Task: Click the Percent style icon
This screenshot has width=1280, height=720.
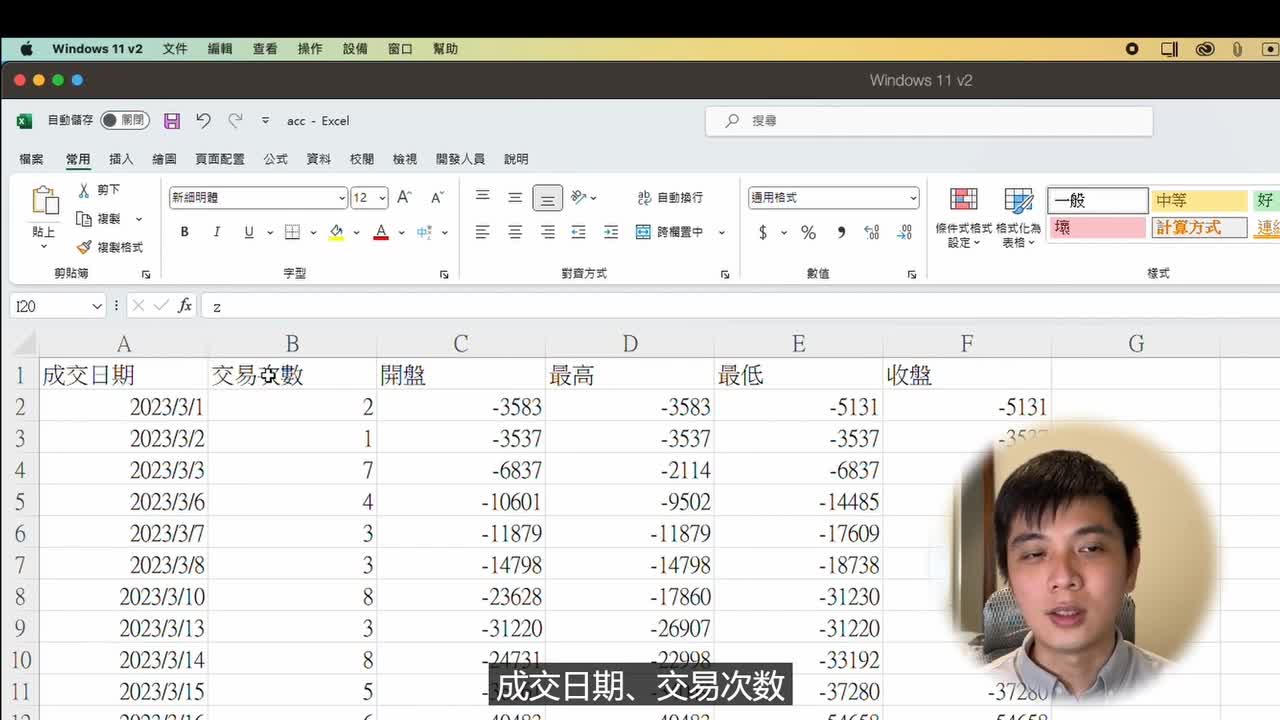Action: pyautogui.click(x=808, y=232)
